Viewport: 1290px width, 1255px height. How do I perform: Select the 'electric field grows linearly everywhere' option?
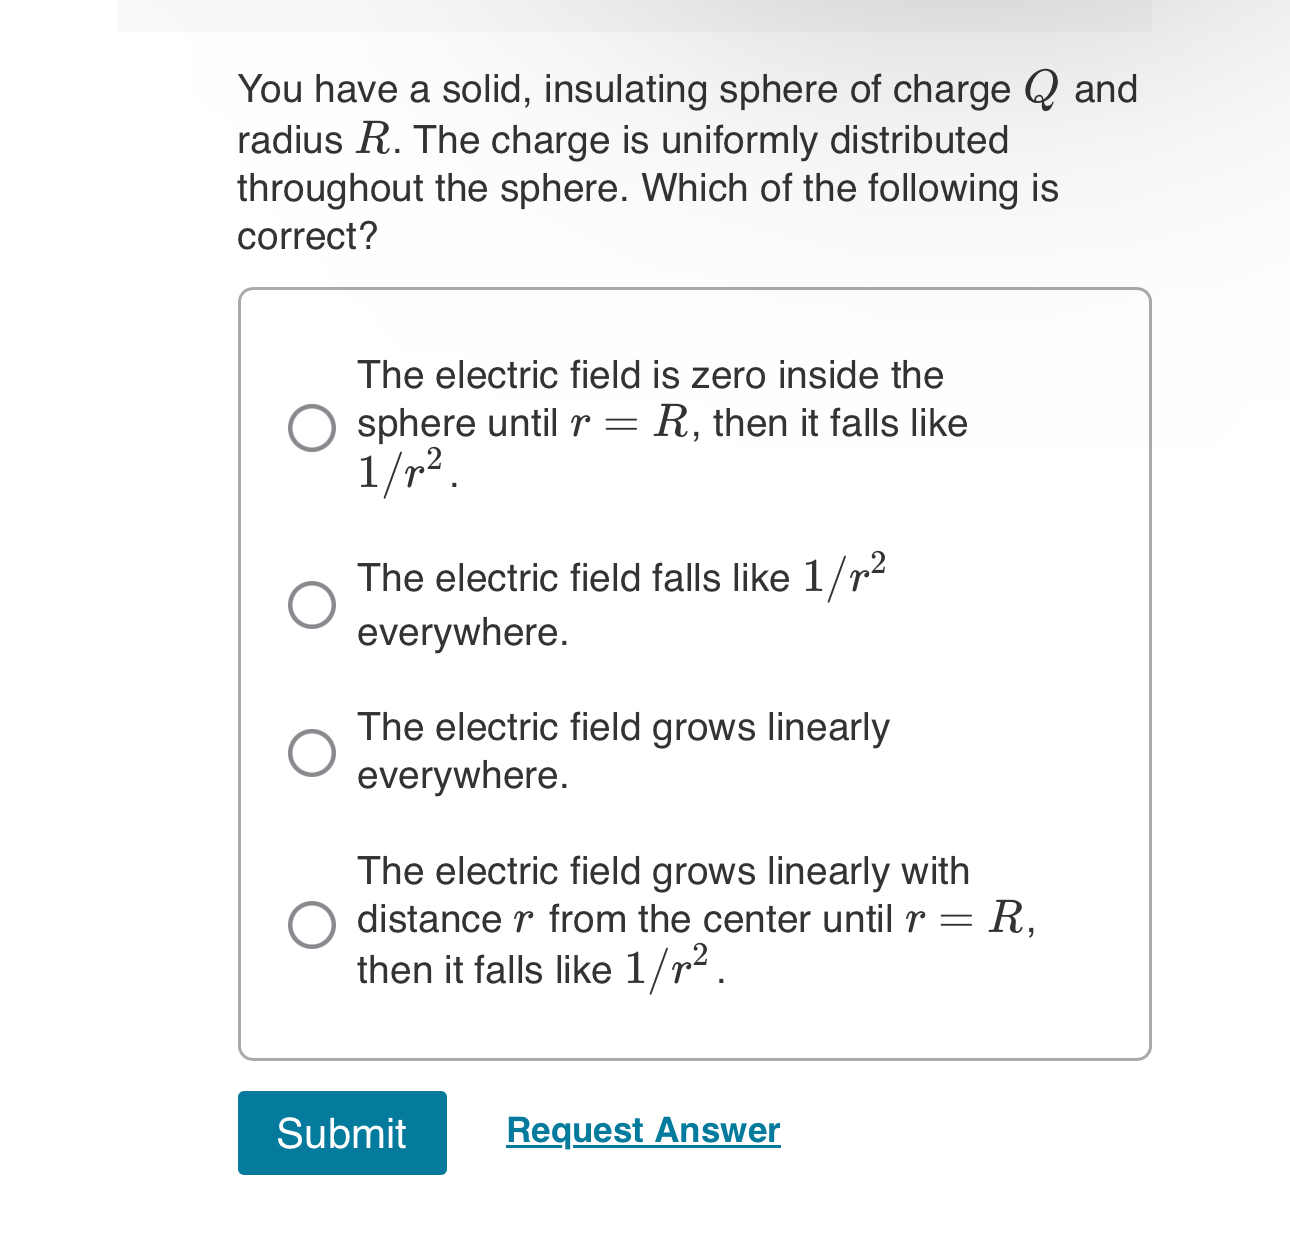click(311, 751)
